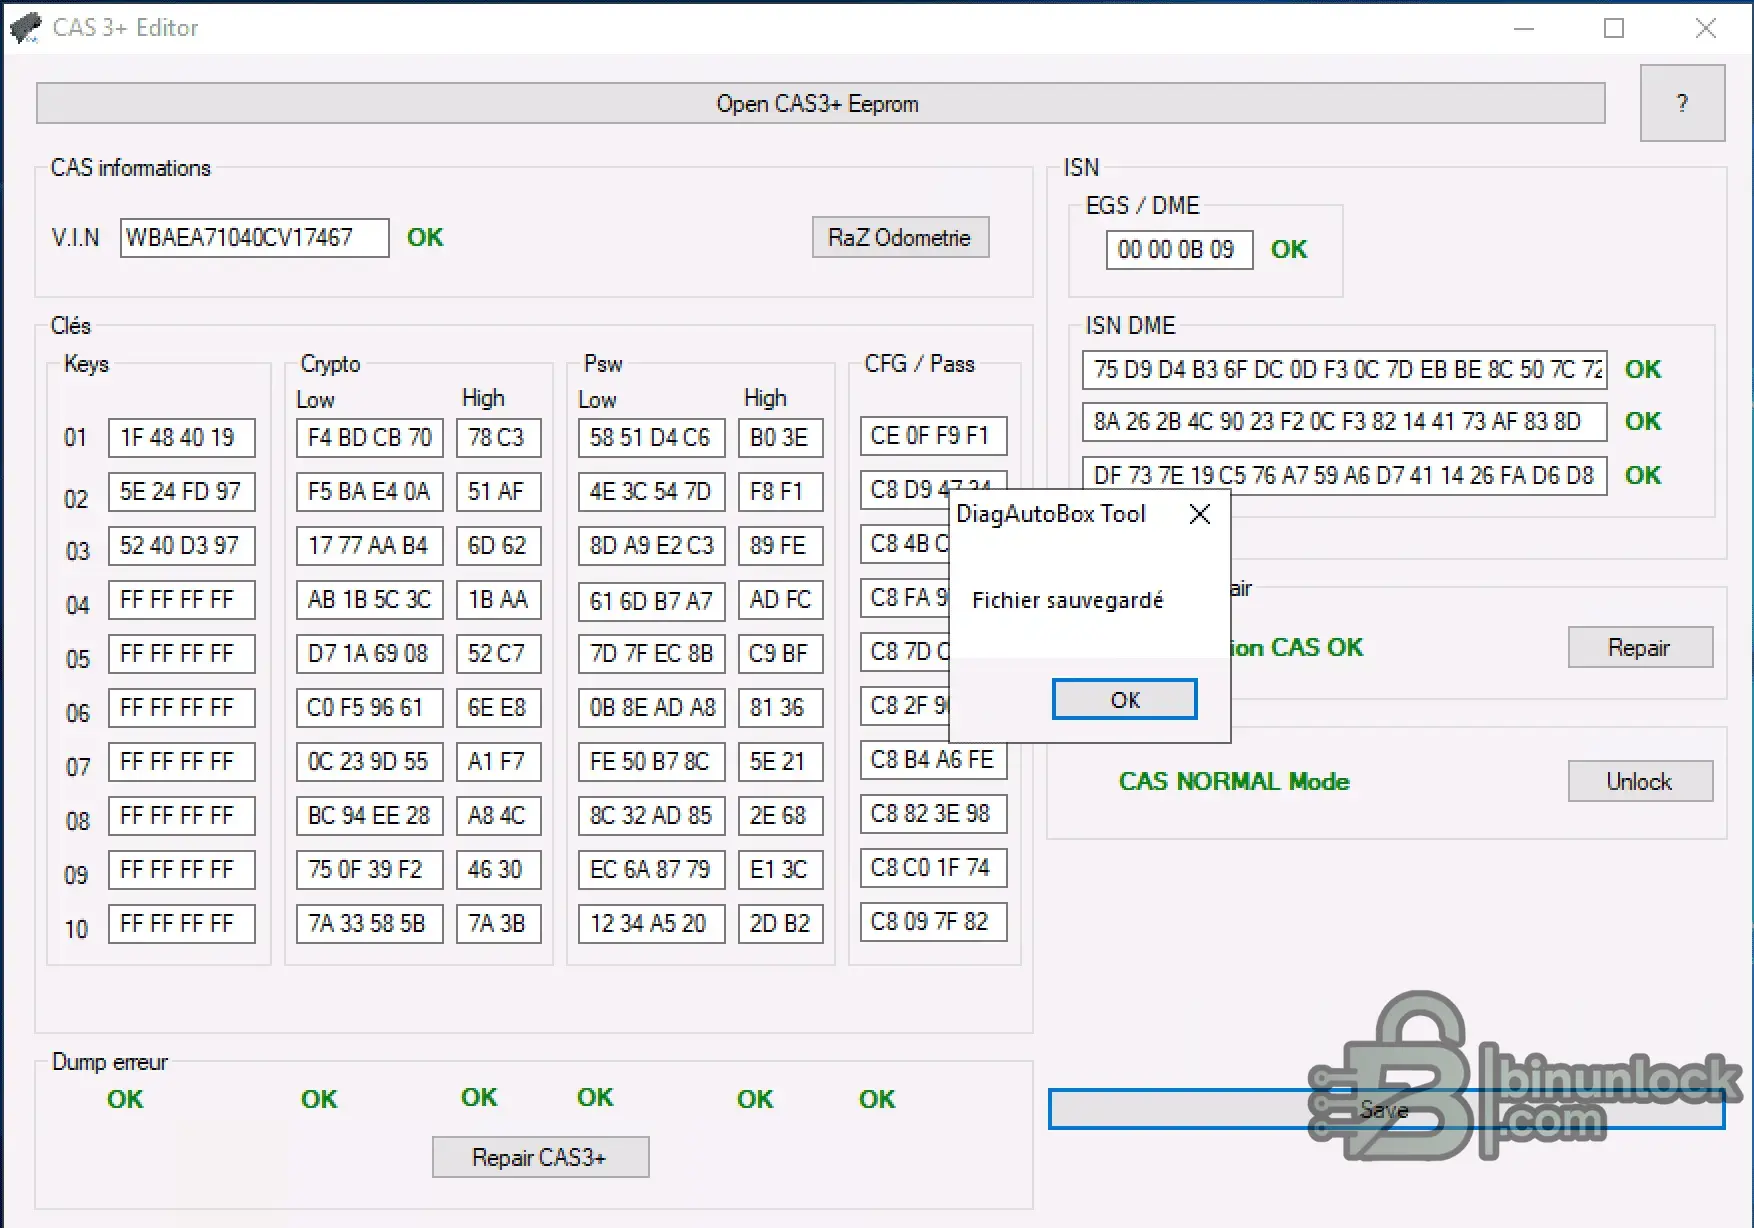Click the green OK beside V.I.N
The width and height of the screenshot is (1754, 1228).
point(425,238)
